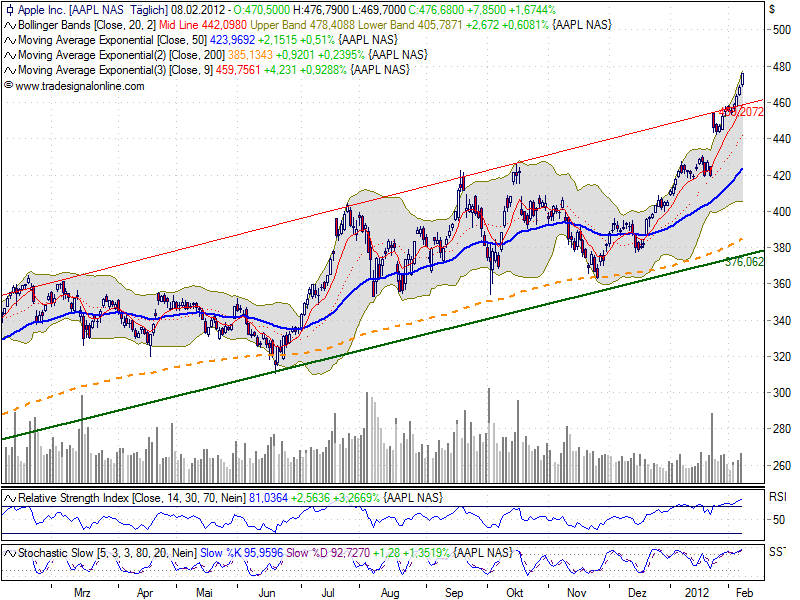This screenshot has width=800, height=600.
Task: Click the 500 level on price axis
Action: tap(781, 30)
